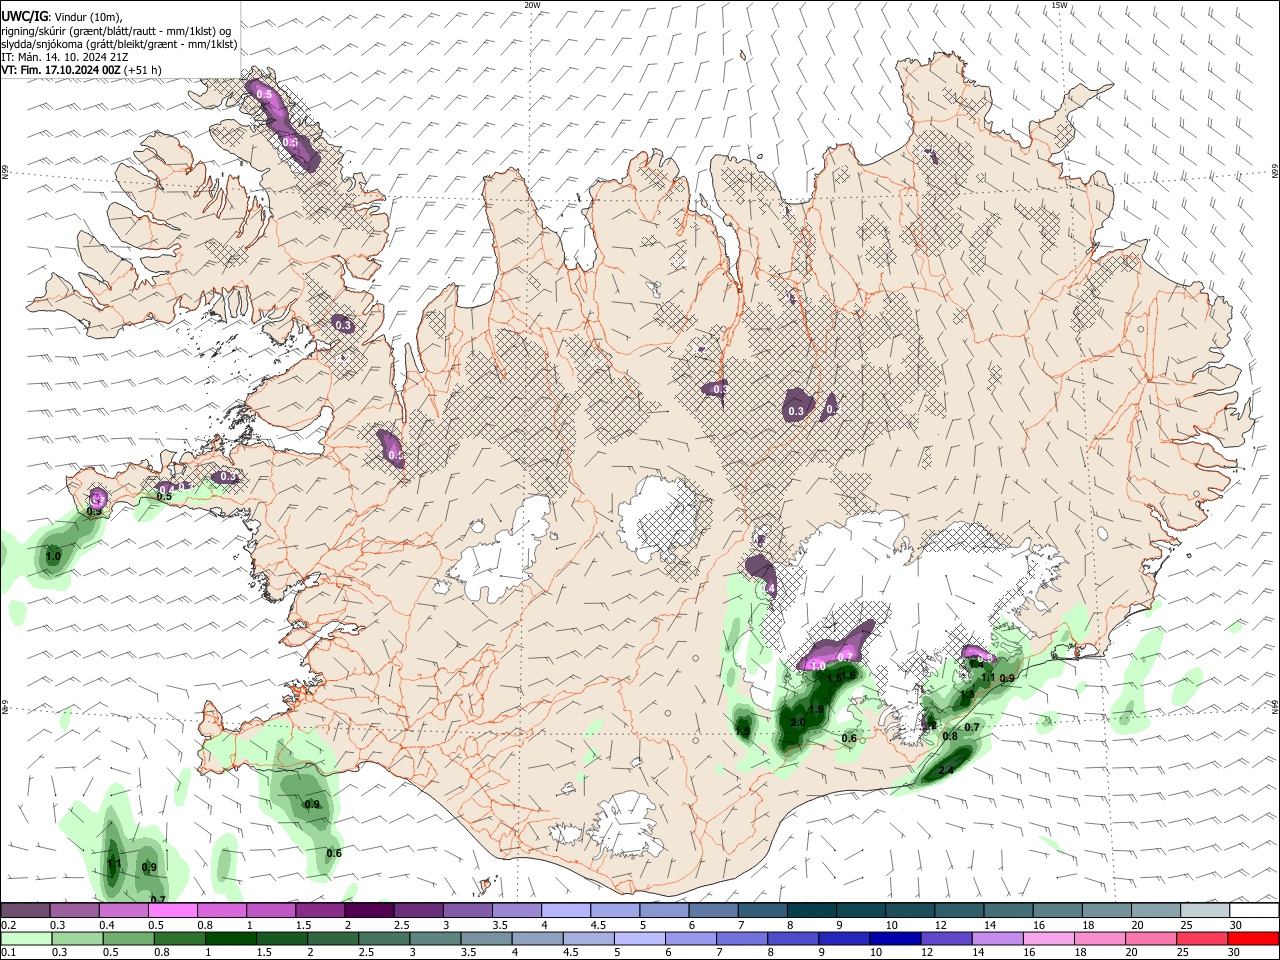Click the '1.9' rainfall value on the map
The width and height of the screenshot is (1280, 960).
[x=816, y=709]
